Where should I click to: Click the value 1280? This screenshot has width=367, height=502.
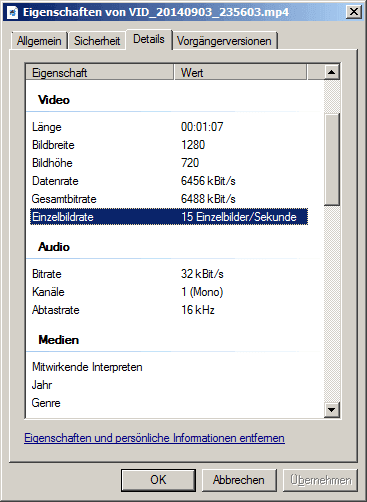pyautogui.click(x=193, y=145)
